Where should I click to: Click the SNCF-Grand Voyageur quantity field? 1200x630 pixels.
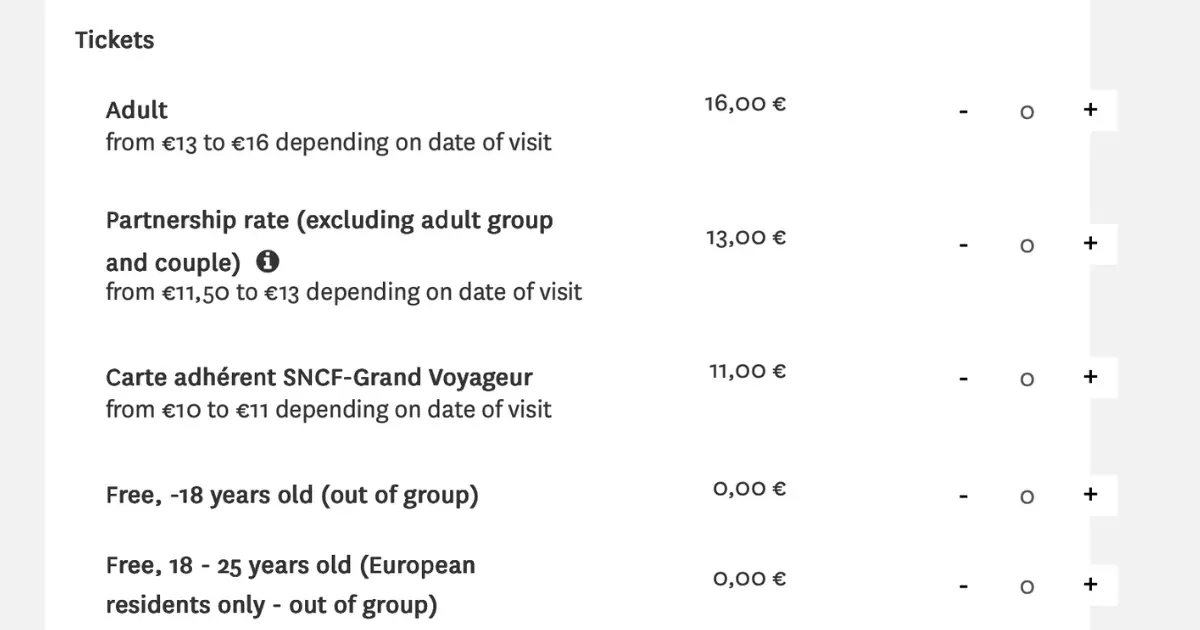1027,379
